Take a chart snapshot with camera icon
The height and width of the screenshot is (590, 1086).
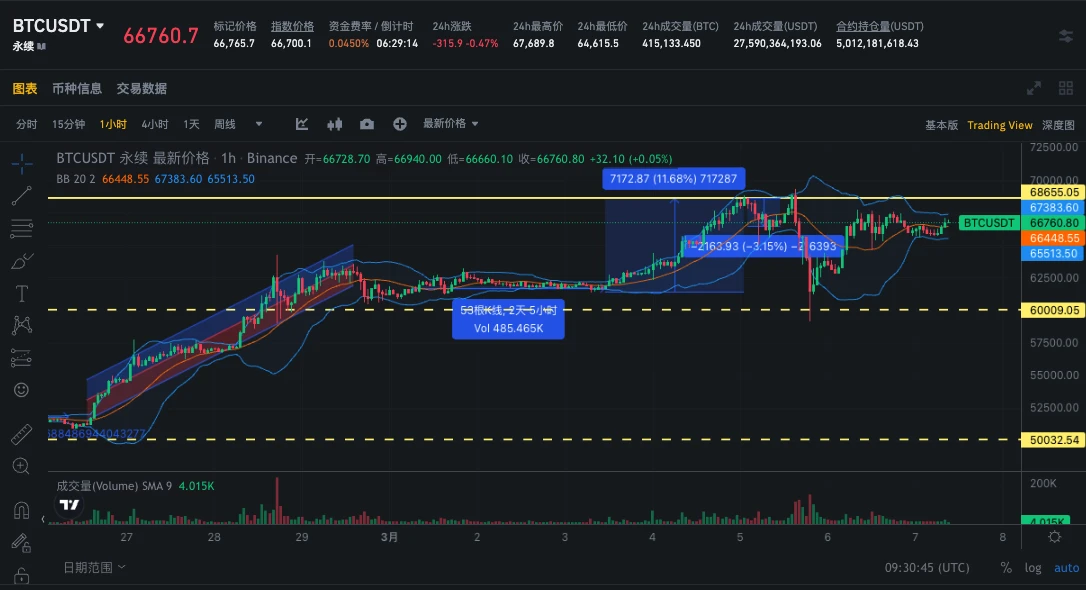point(367,124)
